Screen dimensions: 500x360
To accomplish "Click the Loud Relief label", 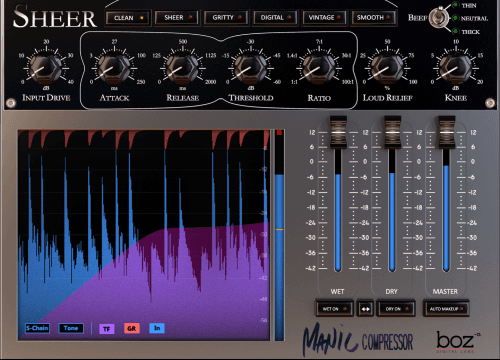I will 388,98.
